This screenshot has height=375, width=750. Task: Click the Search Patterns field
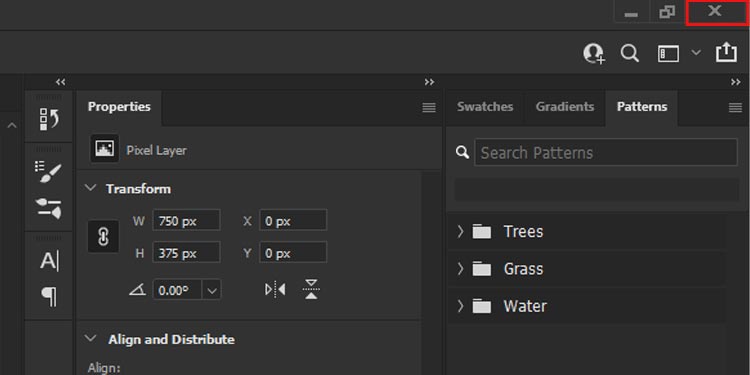606,153
